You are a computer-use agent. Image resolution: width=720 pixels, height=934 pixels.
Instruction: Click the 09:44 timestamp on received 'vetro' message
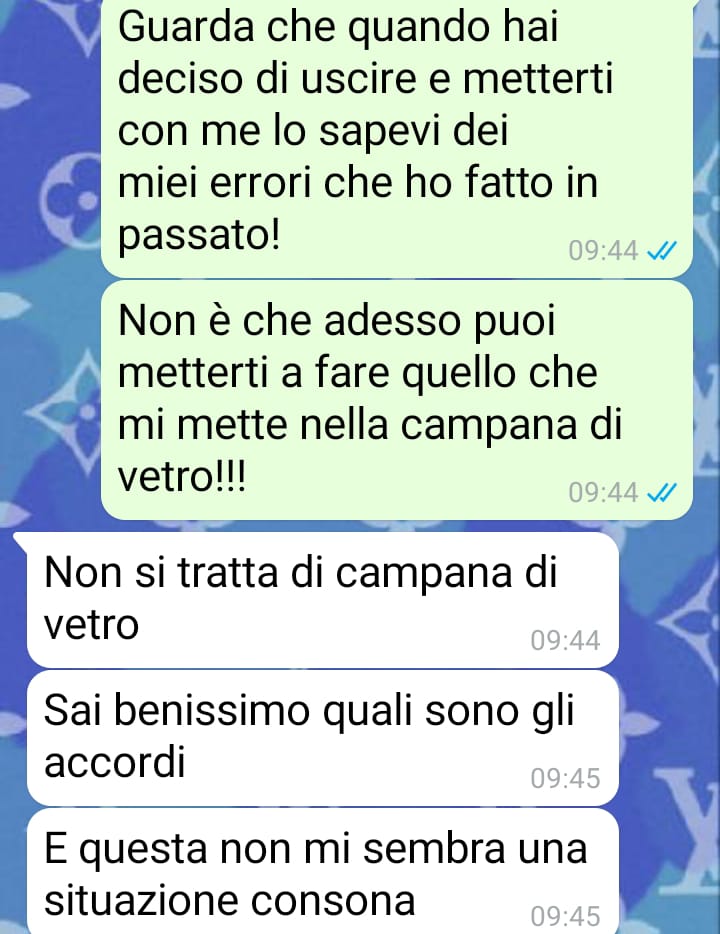tap(565, 641)
